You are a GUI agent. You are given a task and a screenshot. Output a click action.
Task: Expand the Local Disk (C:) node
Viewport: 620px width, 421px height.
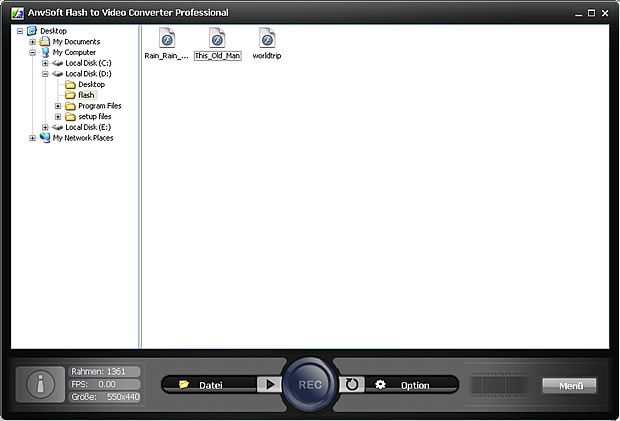[x=45, y=63]
